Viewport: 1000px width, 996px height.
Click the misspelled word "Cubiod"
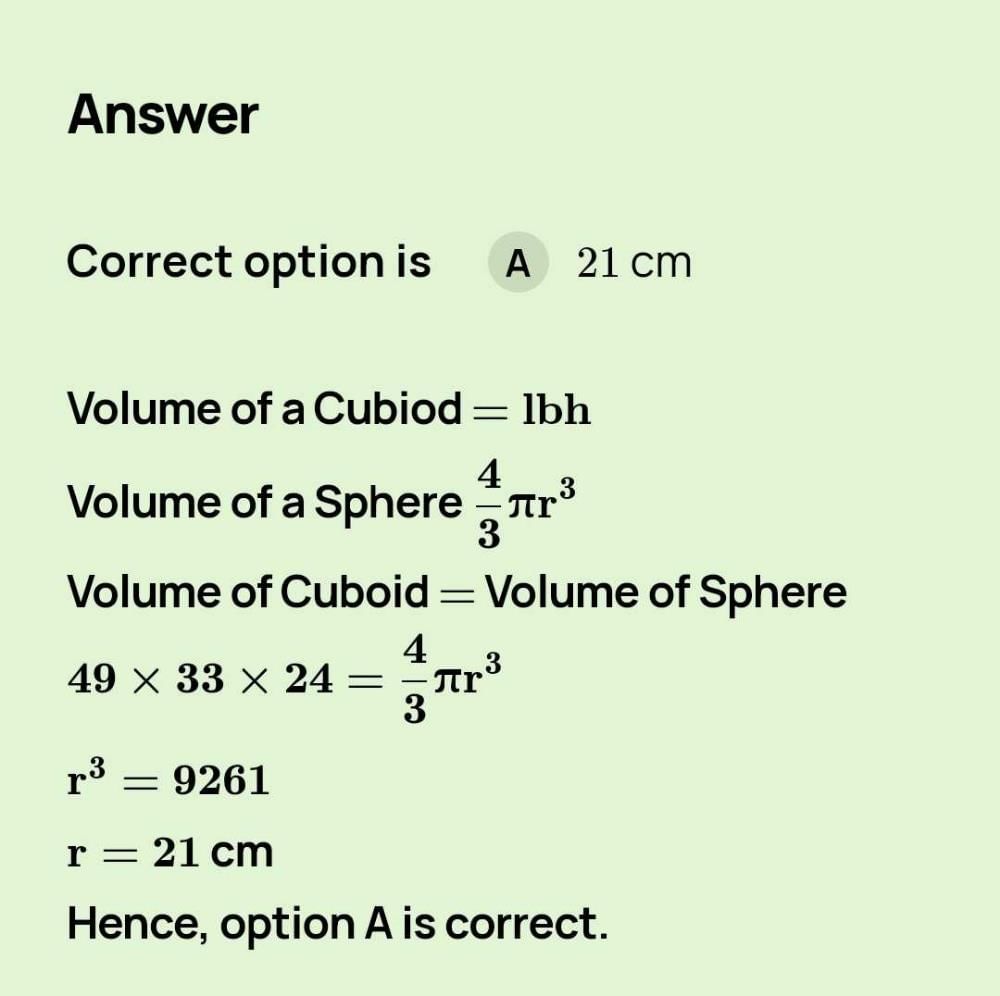click(388, 409)
